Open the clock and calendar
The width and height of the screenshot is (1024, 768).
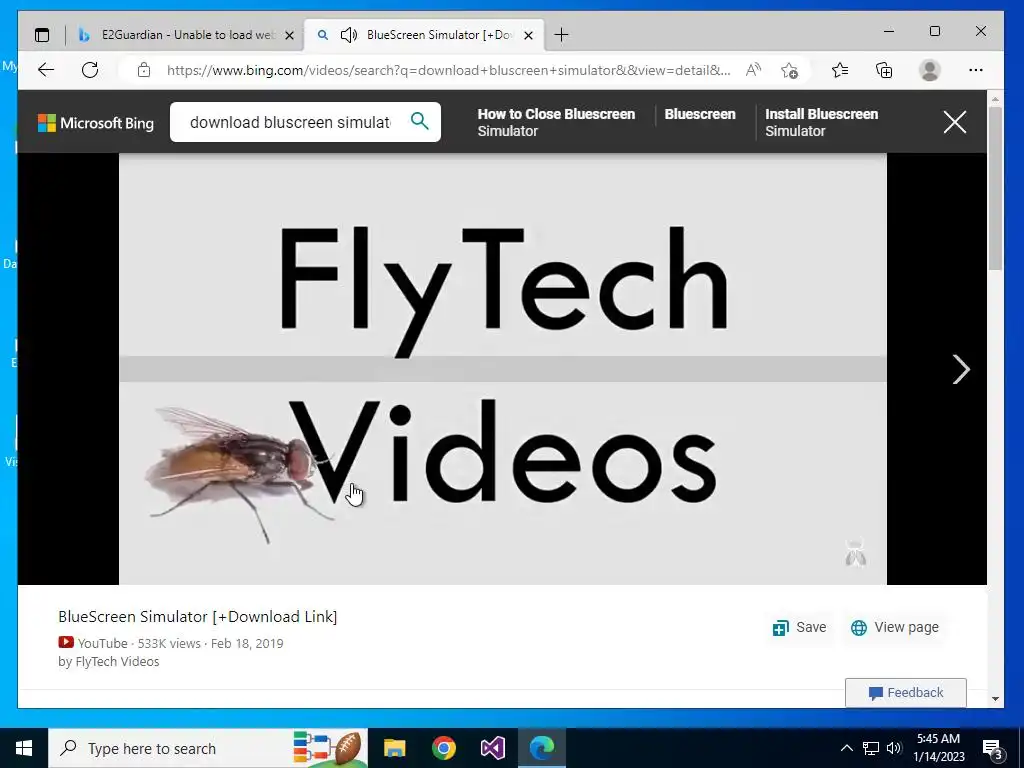point(938,748)
